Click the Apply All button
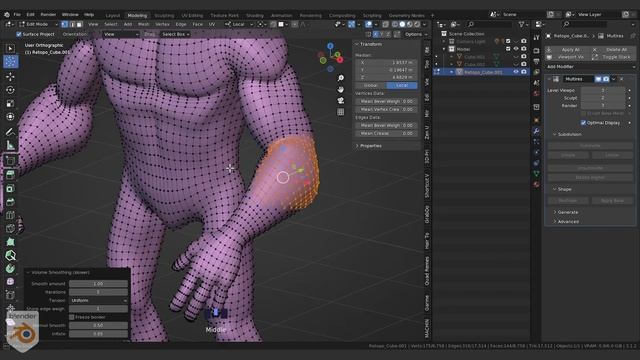Image resolution: width=640 pixels, height=360 pixels. [x=567, y=49]
